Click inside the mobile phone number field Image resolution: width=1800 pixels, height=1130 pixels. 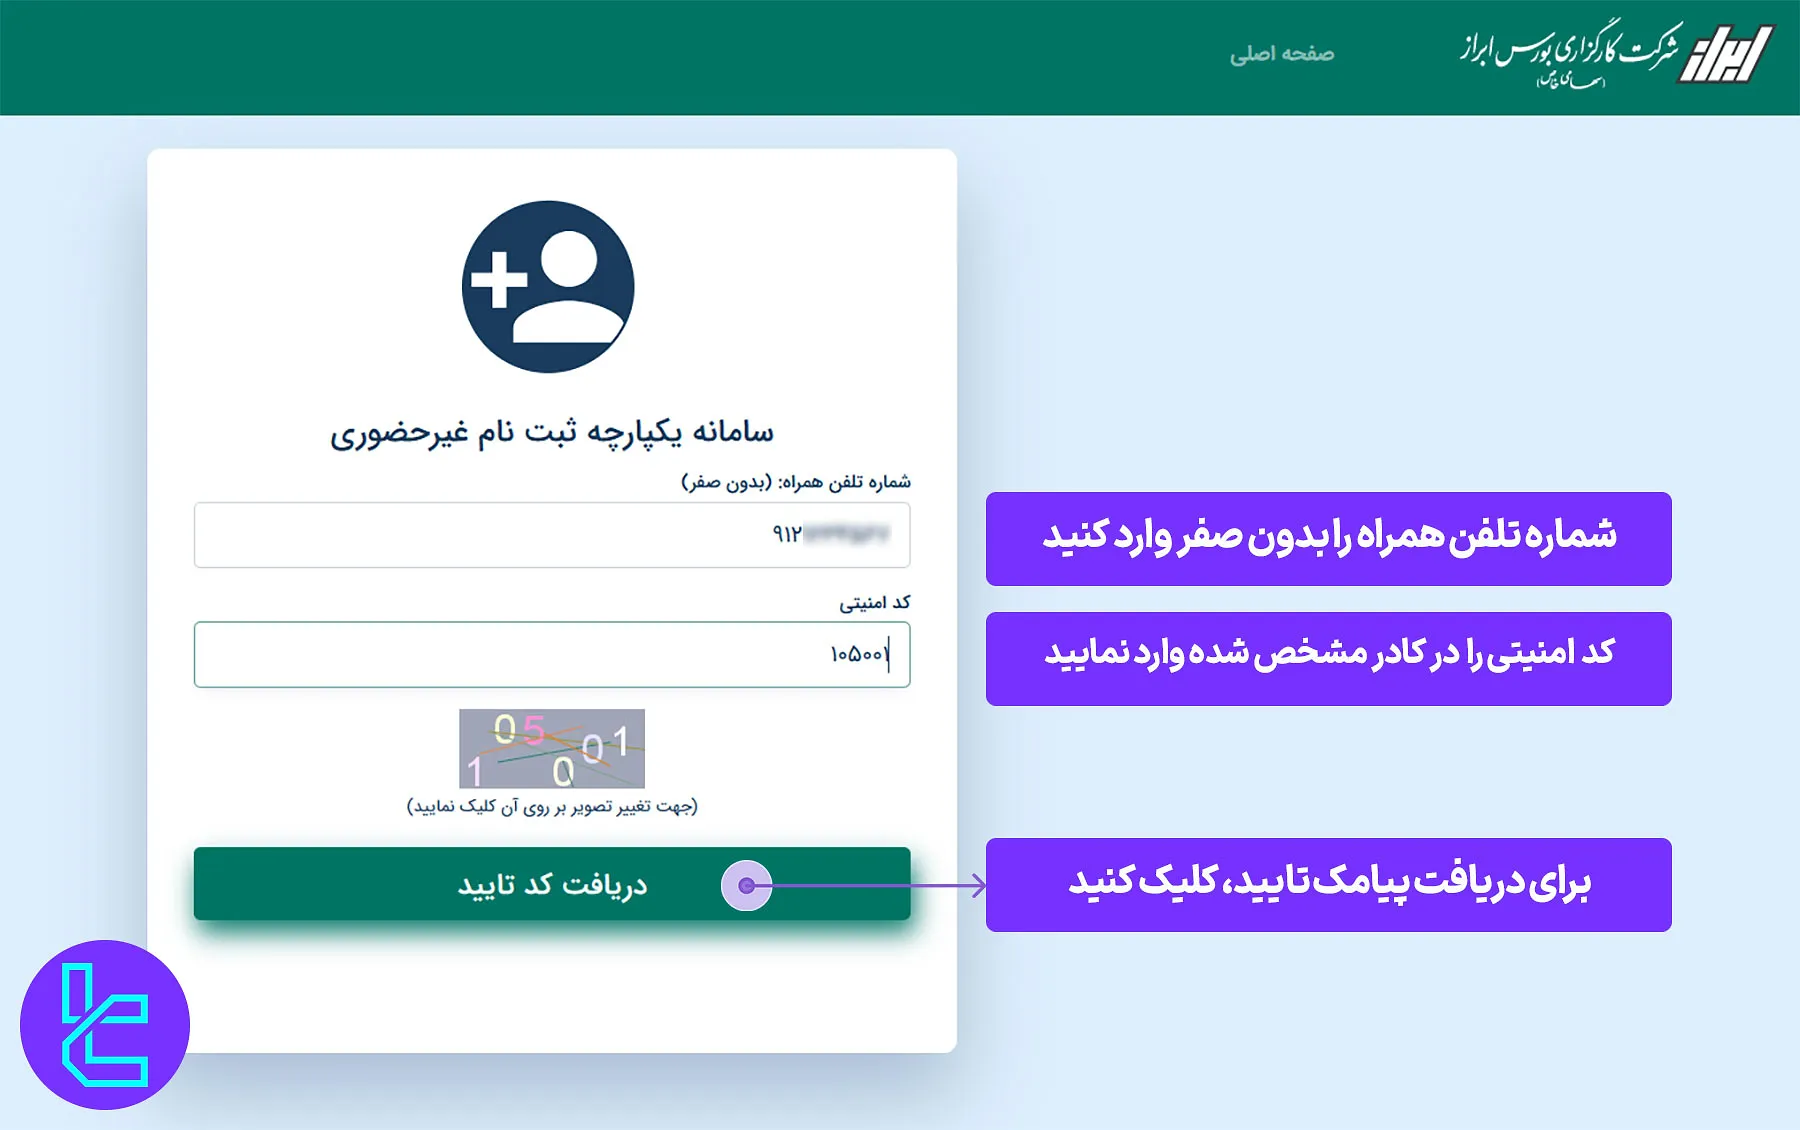(551, 536)
